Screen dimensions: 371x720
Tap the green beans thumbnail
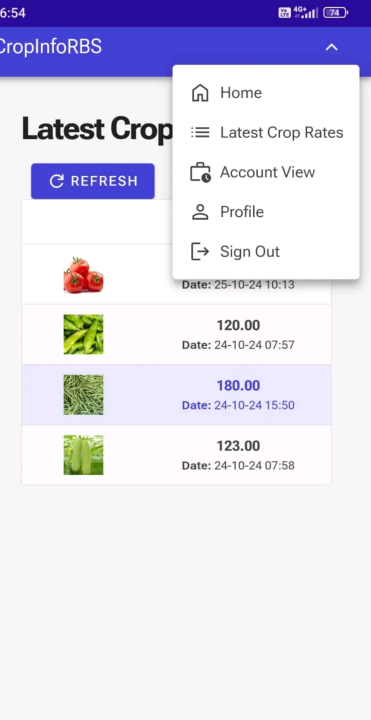pyautogui.click(x=84, y=394)
